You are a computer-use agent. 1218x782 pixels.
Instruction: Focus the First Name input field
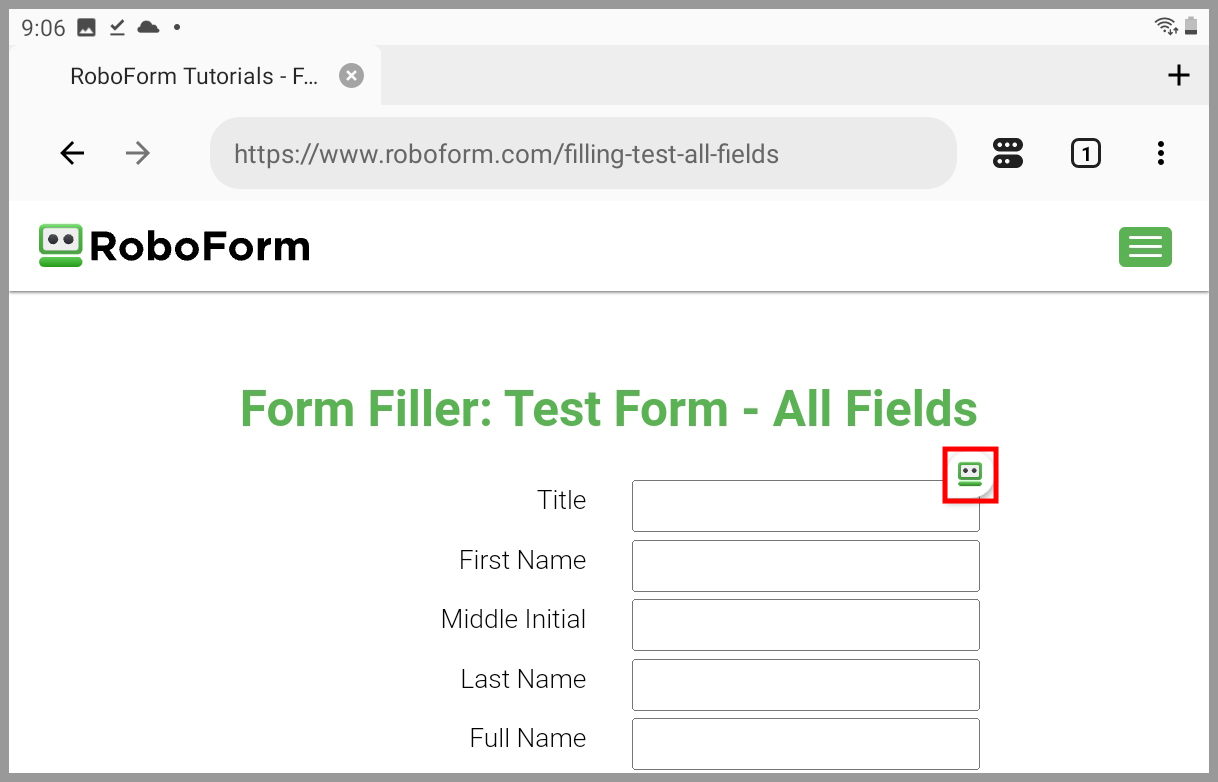[x=805, y=566]
